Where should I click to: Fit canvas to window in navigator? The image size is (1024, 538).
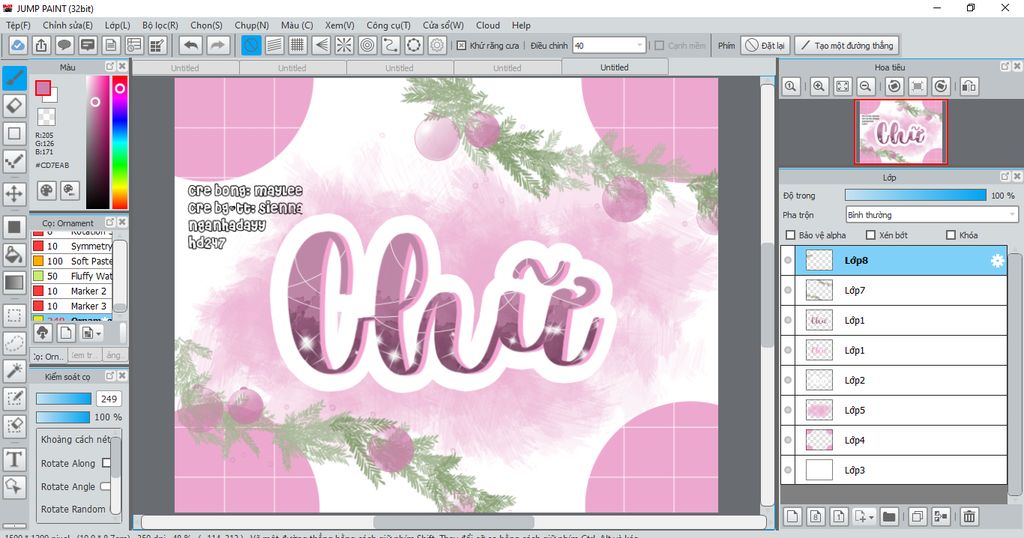[x=842, y=86]
